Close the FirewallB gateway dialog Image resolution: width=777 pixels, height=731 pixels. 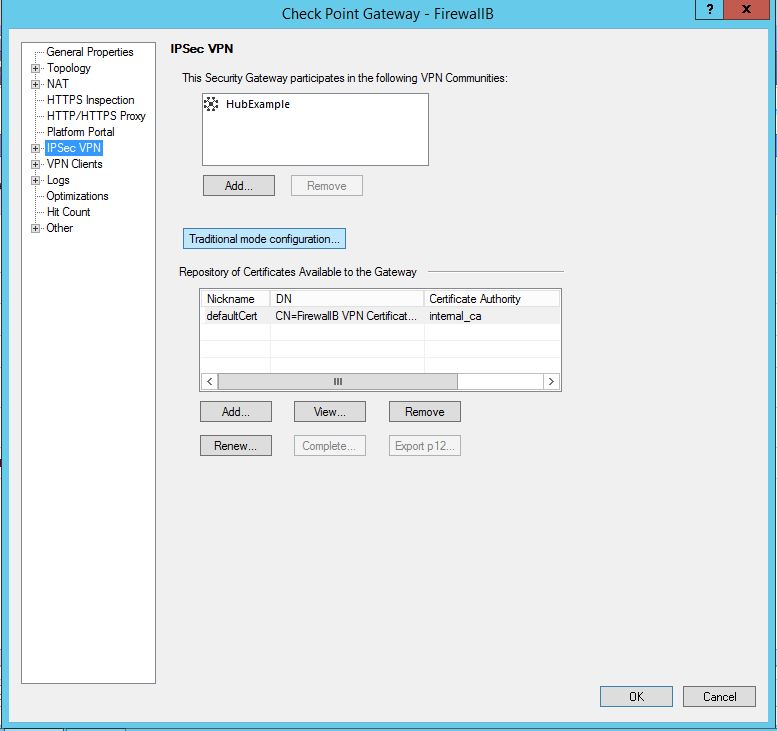click(746, 9)
